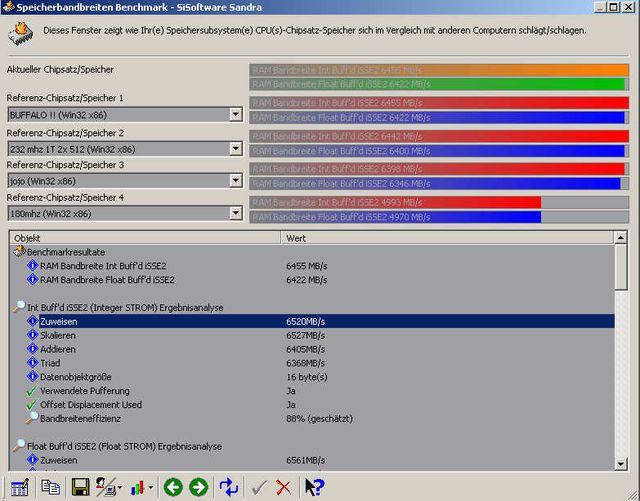Open Referenz-Chipsatz/Speicher 4 dropdown arrow
640x501 pixels.
pyautogui.click(x=236, y=213)
